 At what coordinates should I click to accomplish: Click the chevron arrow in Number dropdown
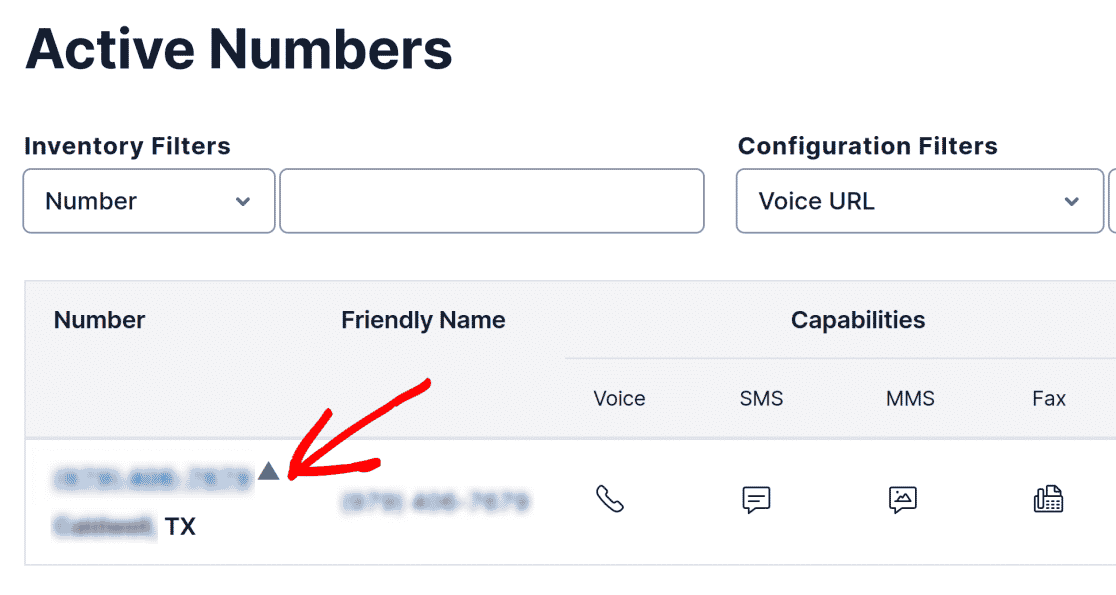(x=243, y=201)
